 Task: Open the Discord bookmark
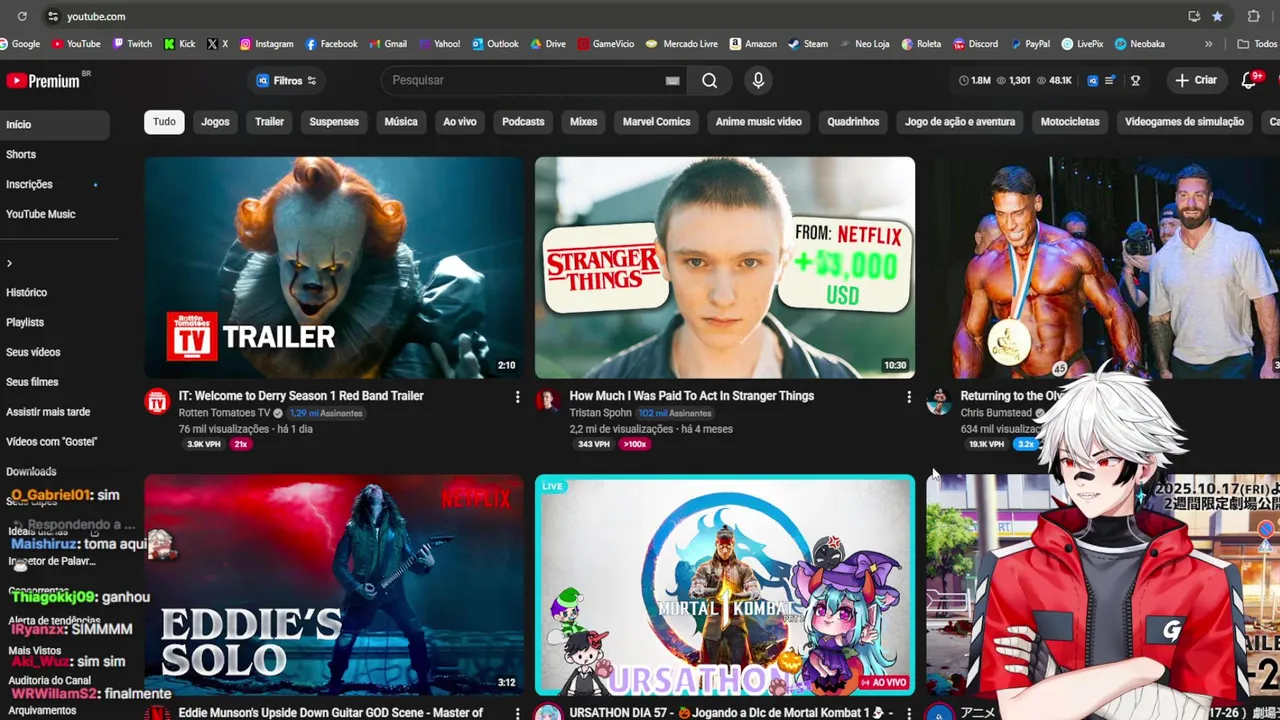point(975,44)
